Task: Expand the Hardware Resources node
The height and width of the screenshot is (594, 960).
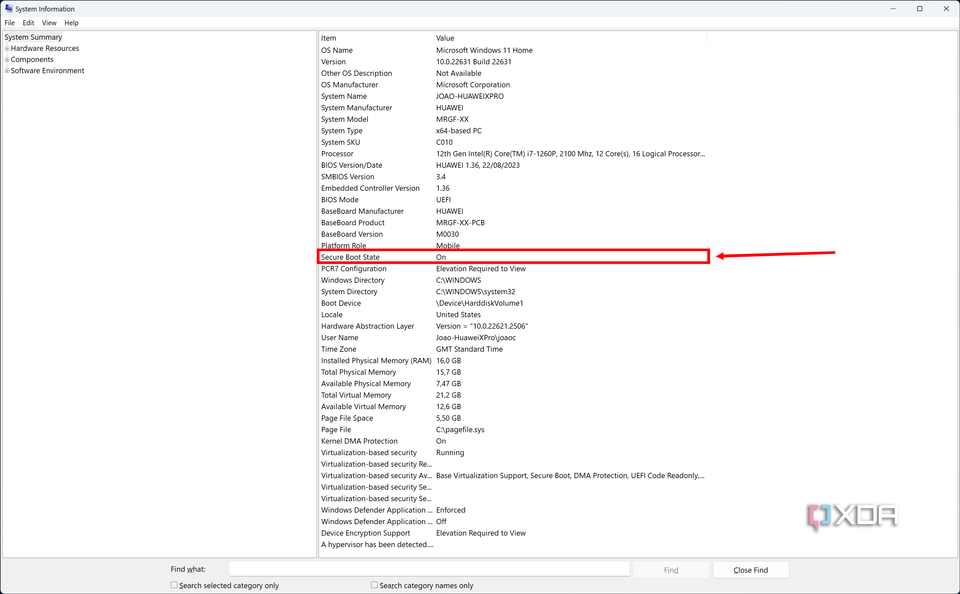Action: point(7,48)
